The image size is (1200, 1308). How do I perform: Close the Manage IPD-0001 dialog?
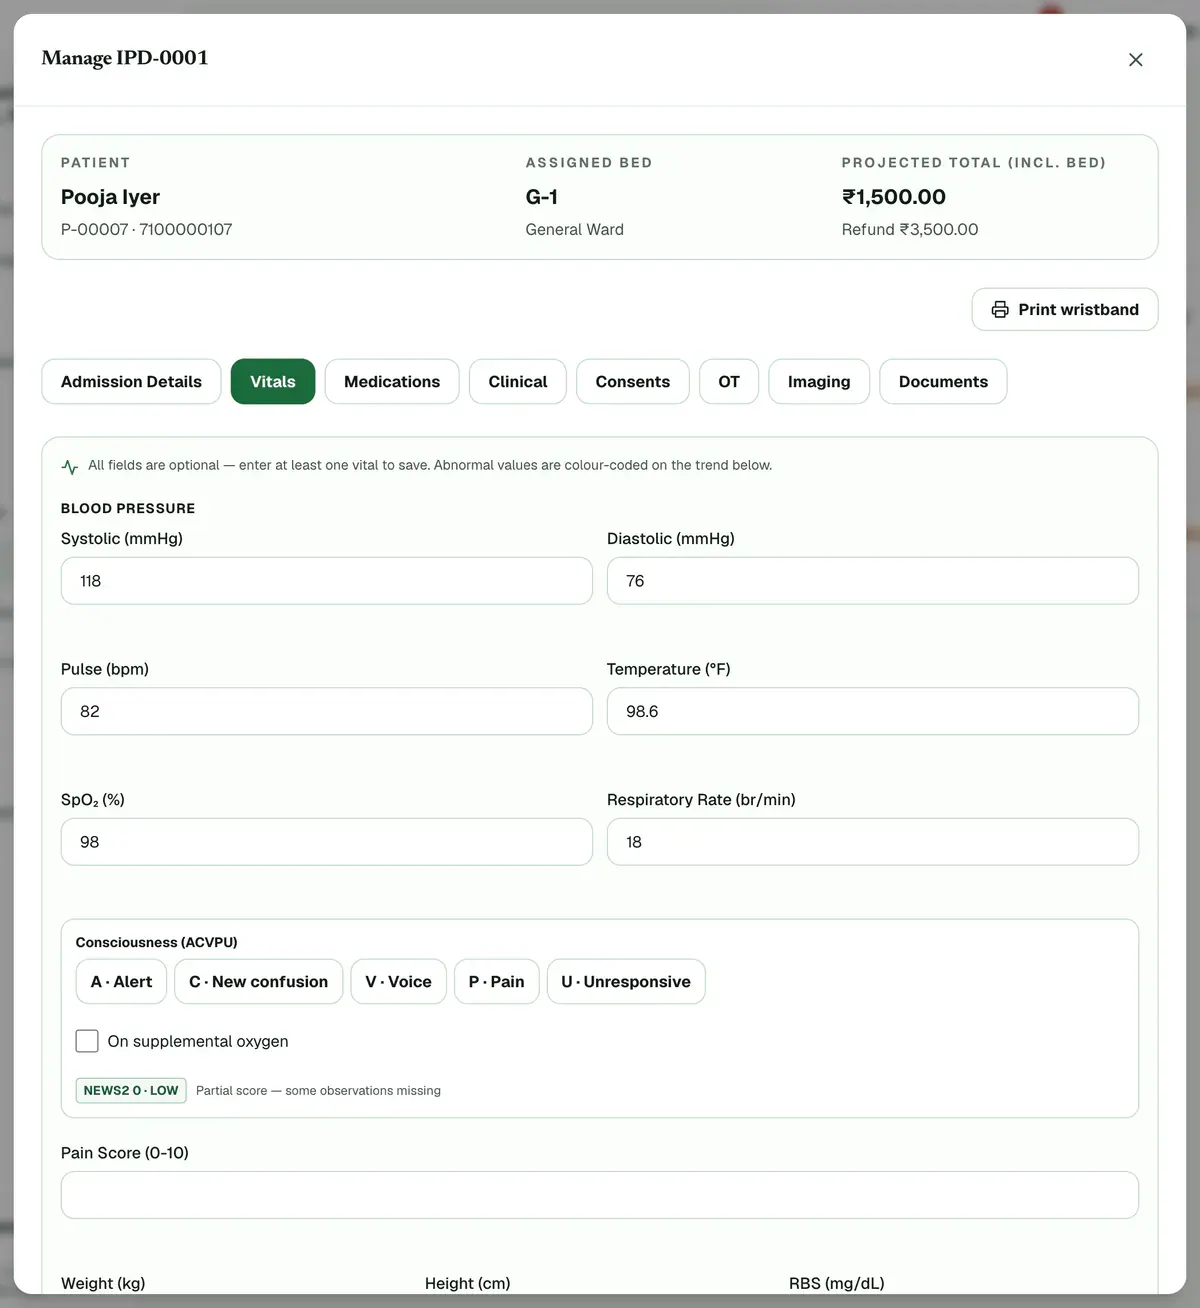click(1135, 60)
